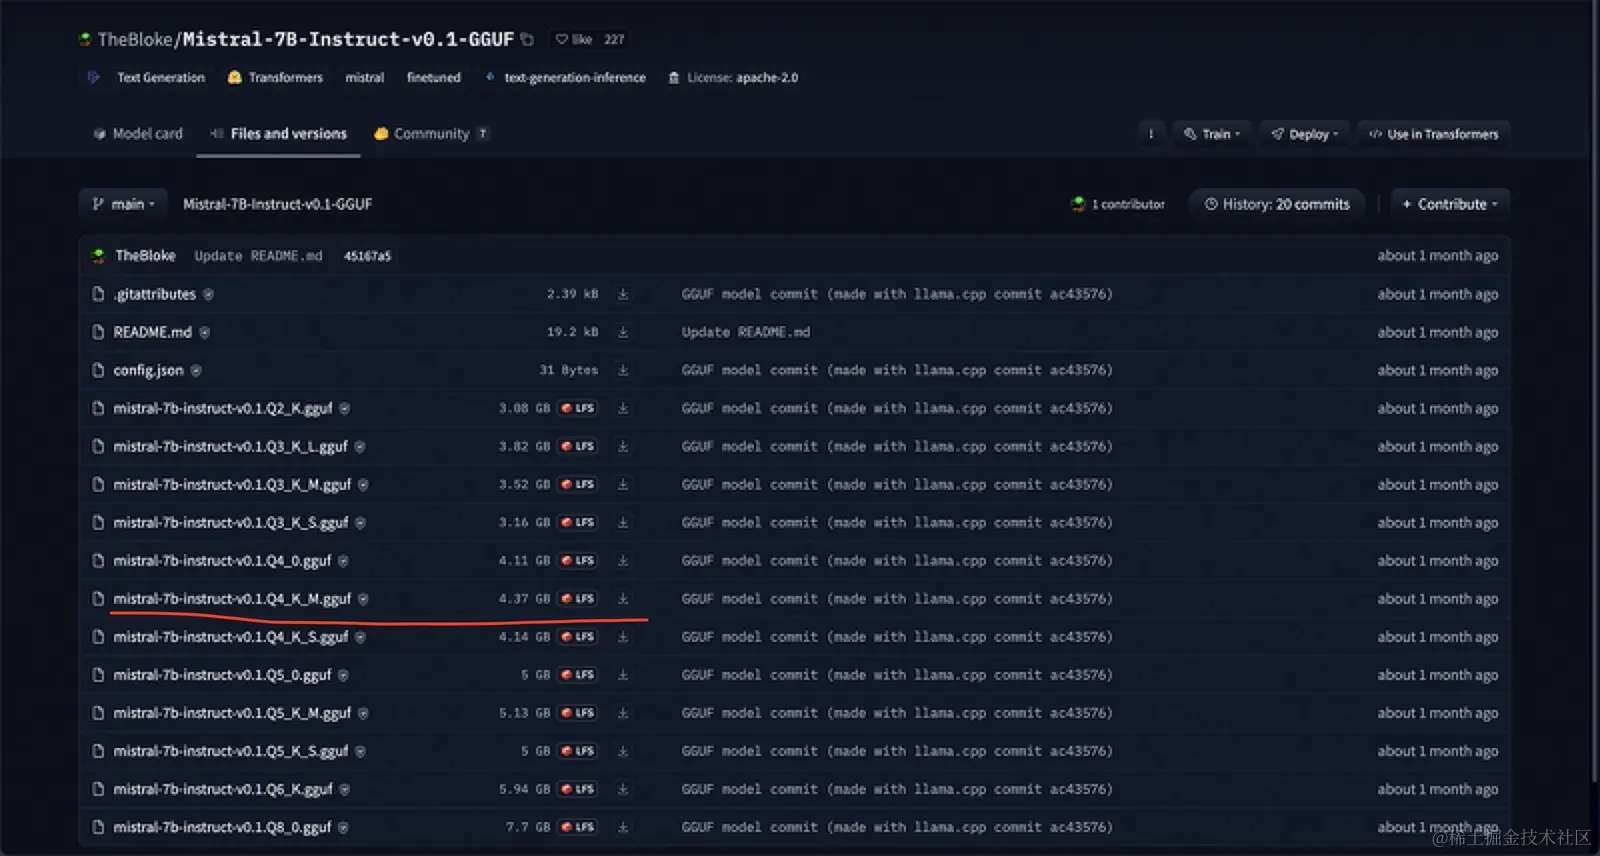Download README.md file
This screenshot has height=856, width=1600.
coord(623,332)
